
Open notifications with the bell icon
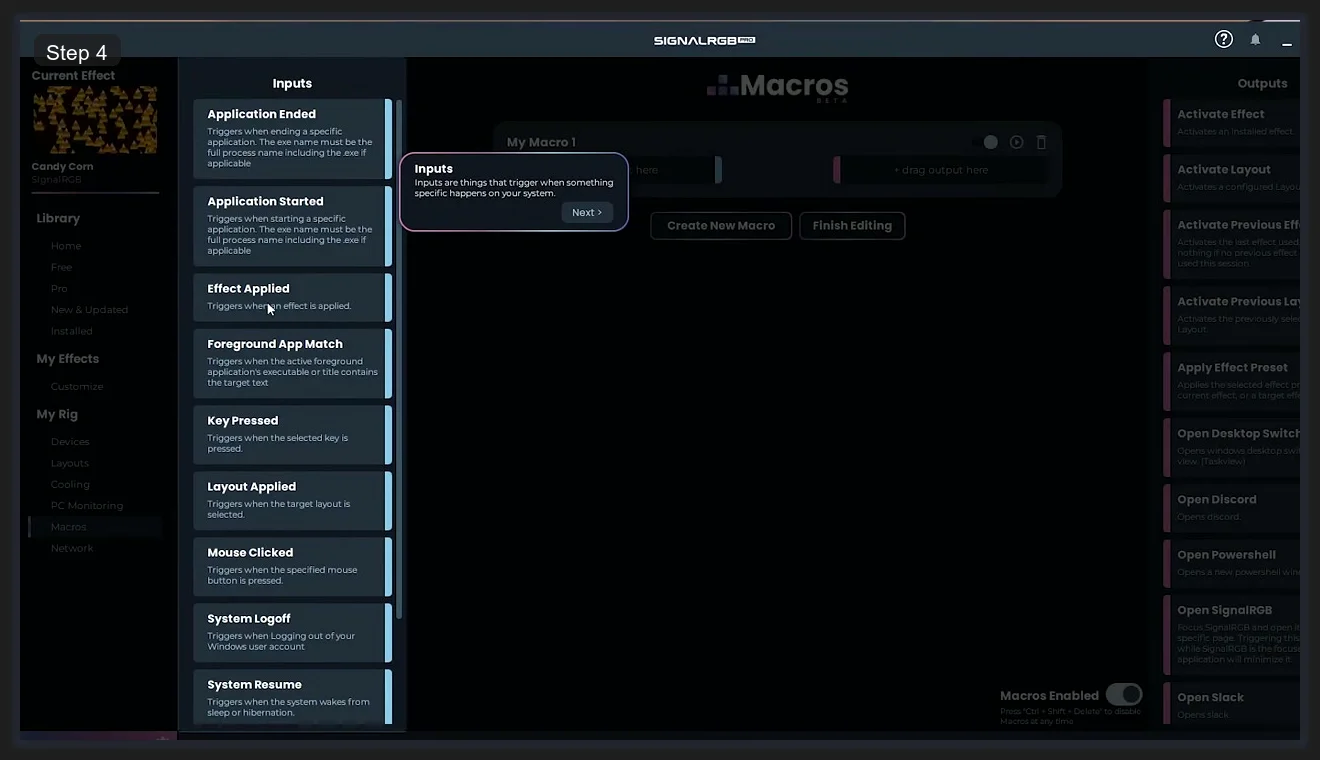[1255, 39]
